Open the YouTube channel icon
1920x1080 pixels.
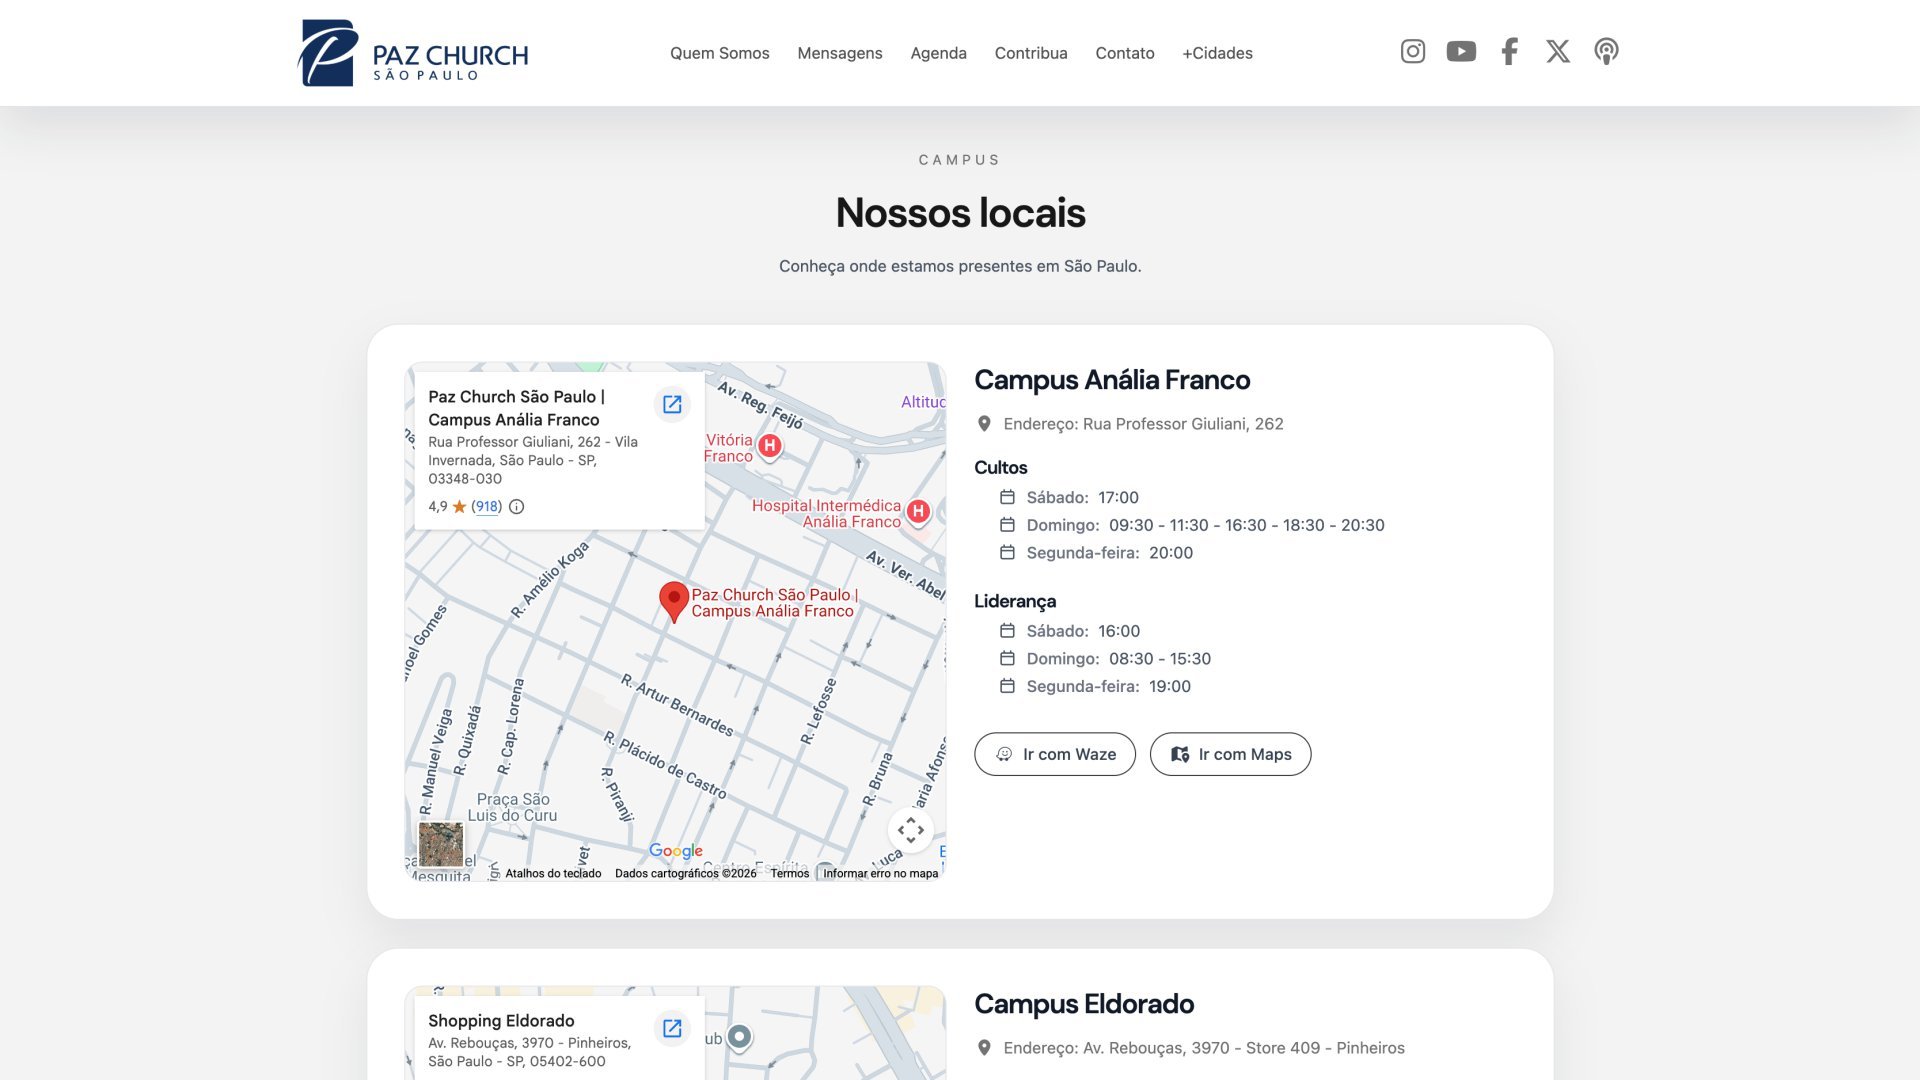tap(1461, 51)
